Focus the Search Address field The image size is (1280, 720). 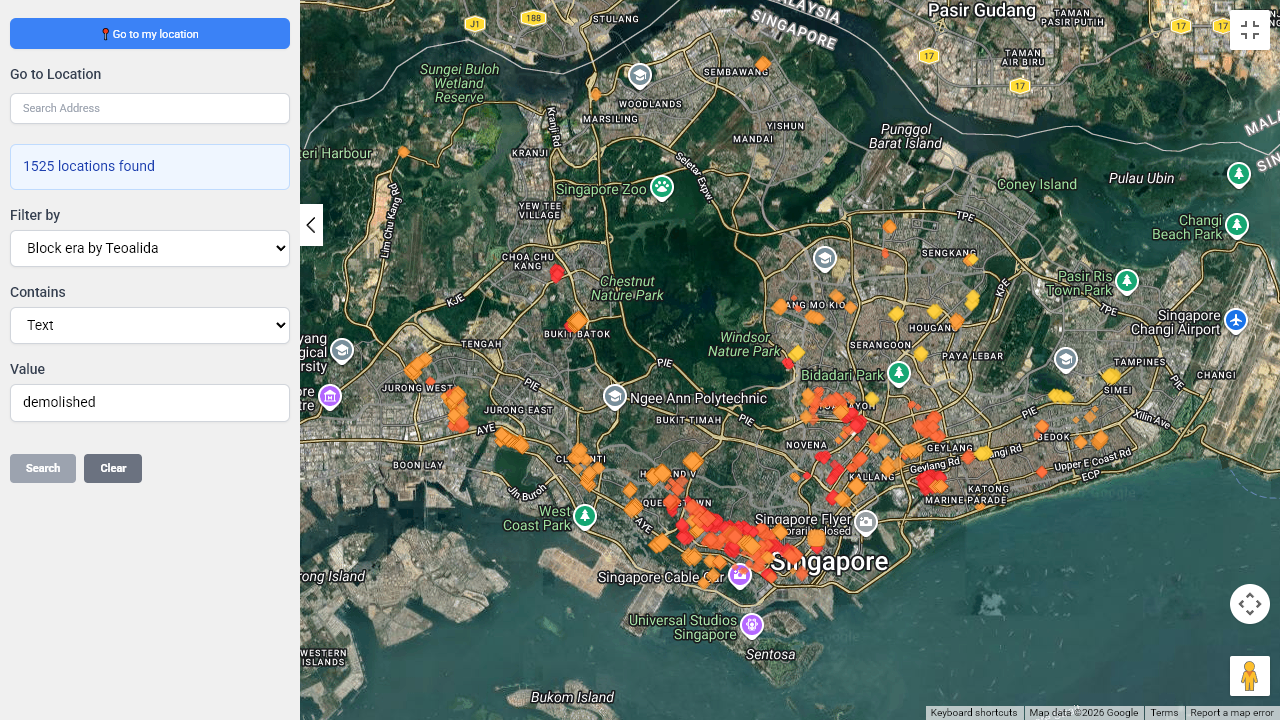coord(150,108)
